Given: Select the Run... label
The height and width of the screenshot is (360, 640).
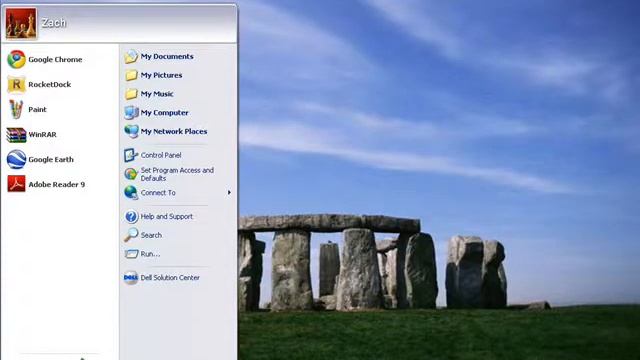Looking at the screenshot, I should click(150, 254).
